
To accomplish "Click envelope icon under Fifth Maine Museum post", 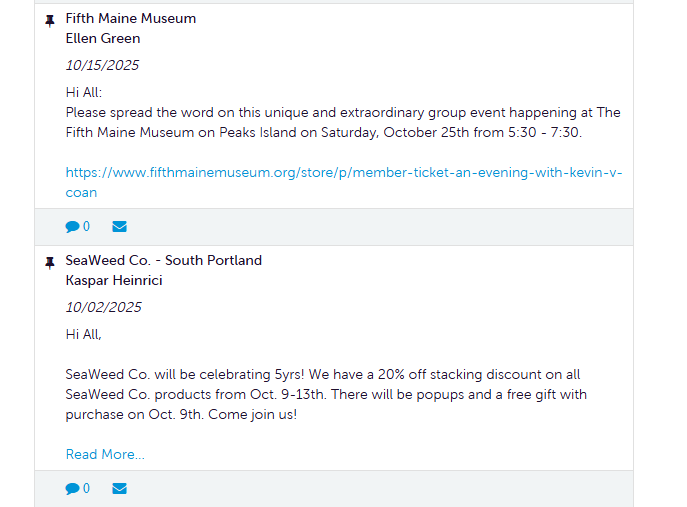I will 120,227.
